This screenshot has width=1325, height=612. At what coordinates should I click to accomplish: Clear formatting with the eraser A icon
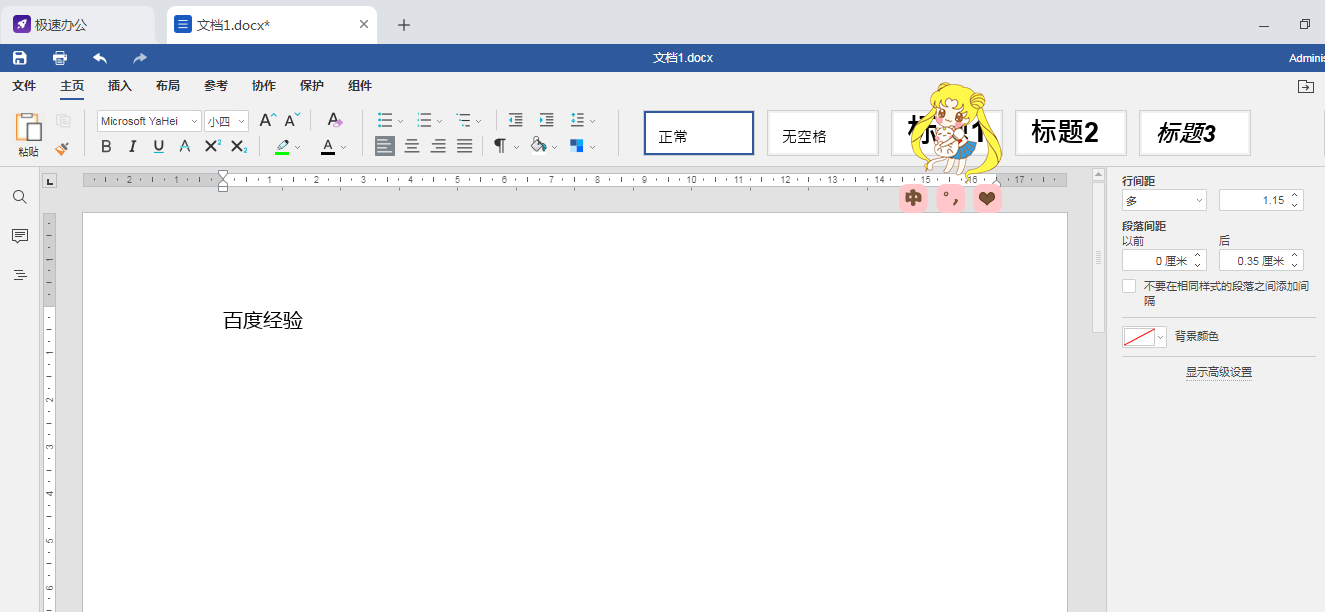click(x=335, y=121)
